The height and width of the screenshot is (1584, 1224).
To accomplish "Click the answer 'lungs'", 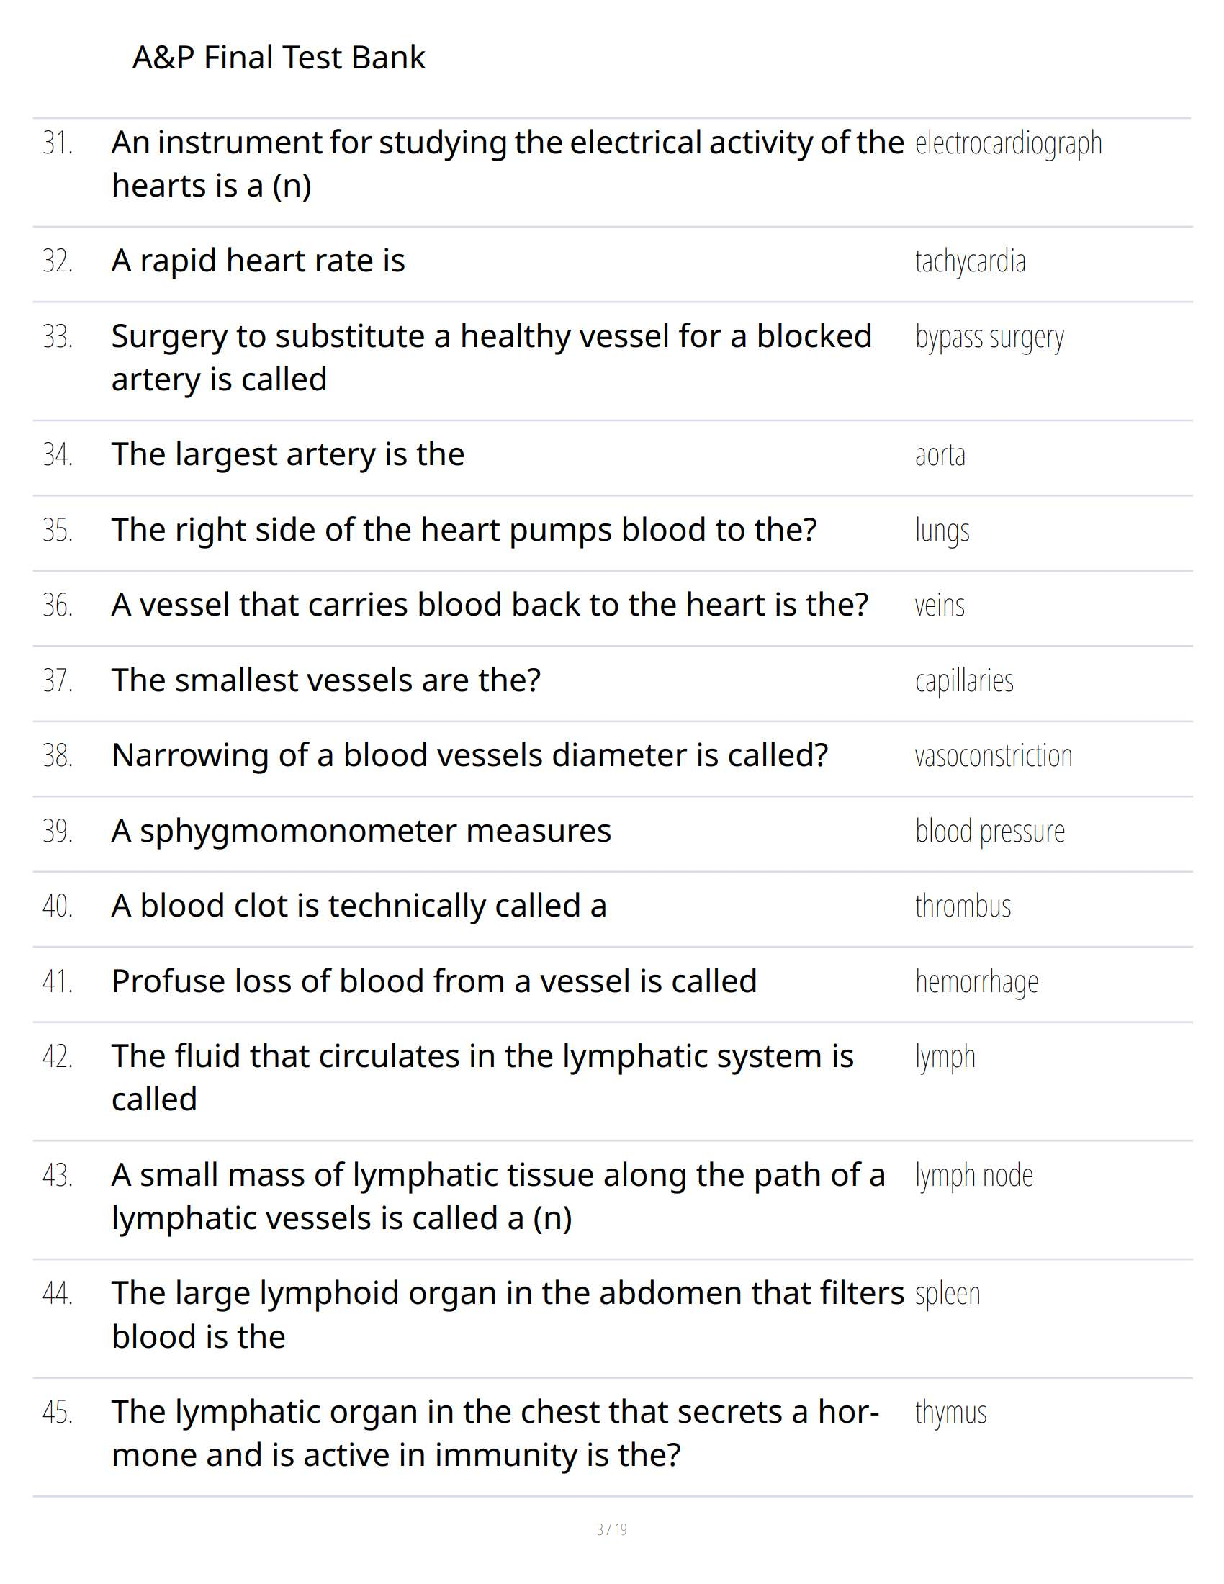I will (x=942, y=531).
